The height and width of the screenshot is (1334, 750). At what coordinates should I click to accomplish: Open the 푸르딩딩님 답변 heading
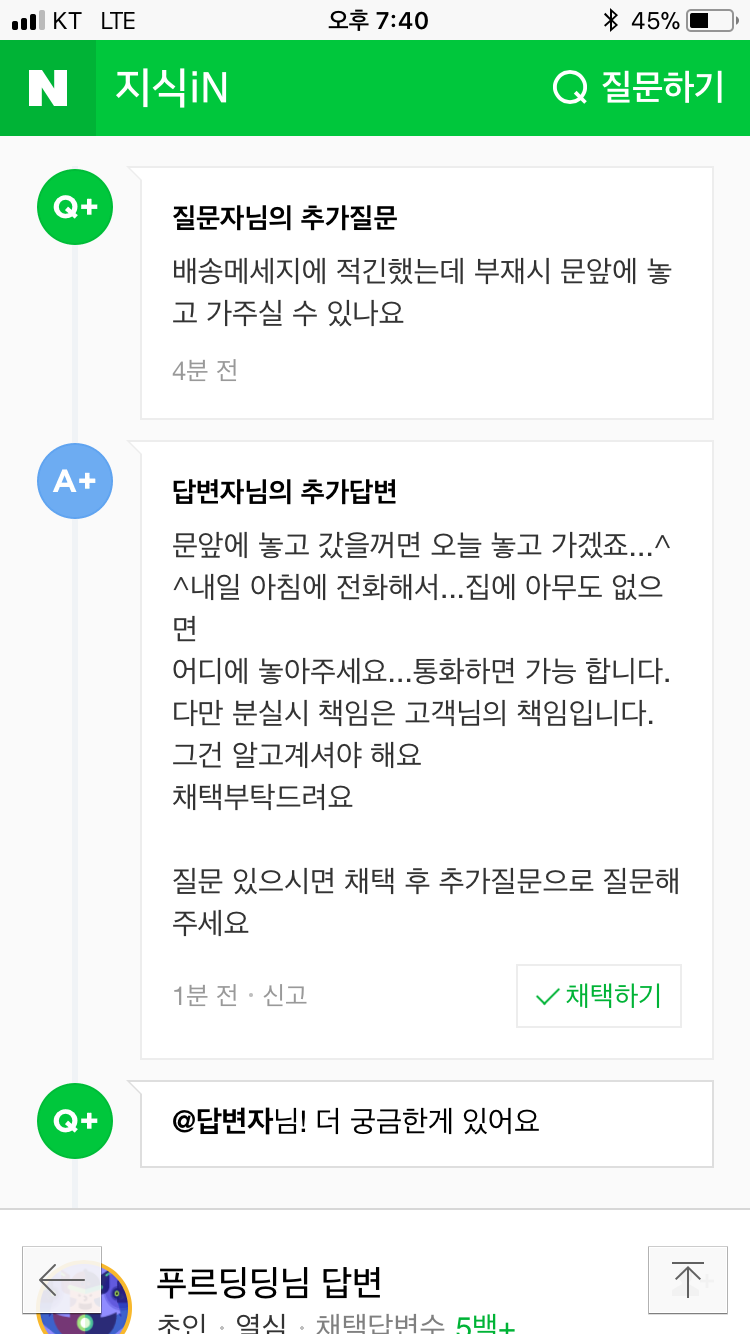click(269, 1280)
